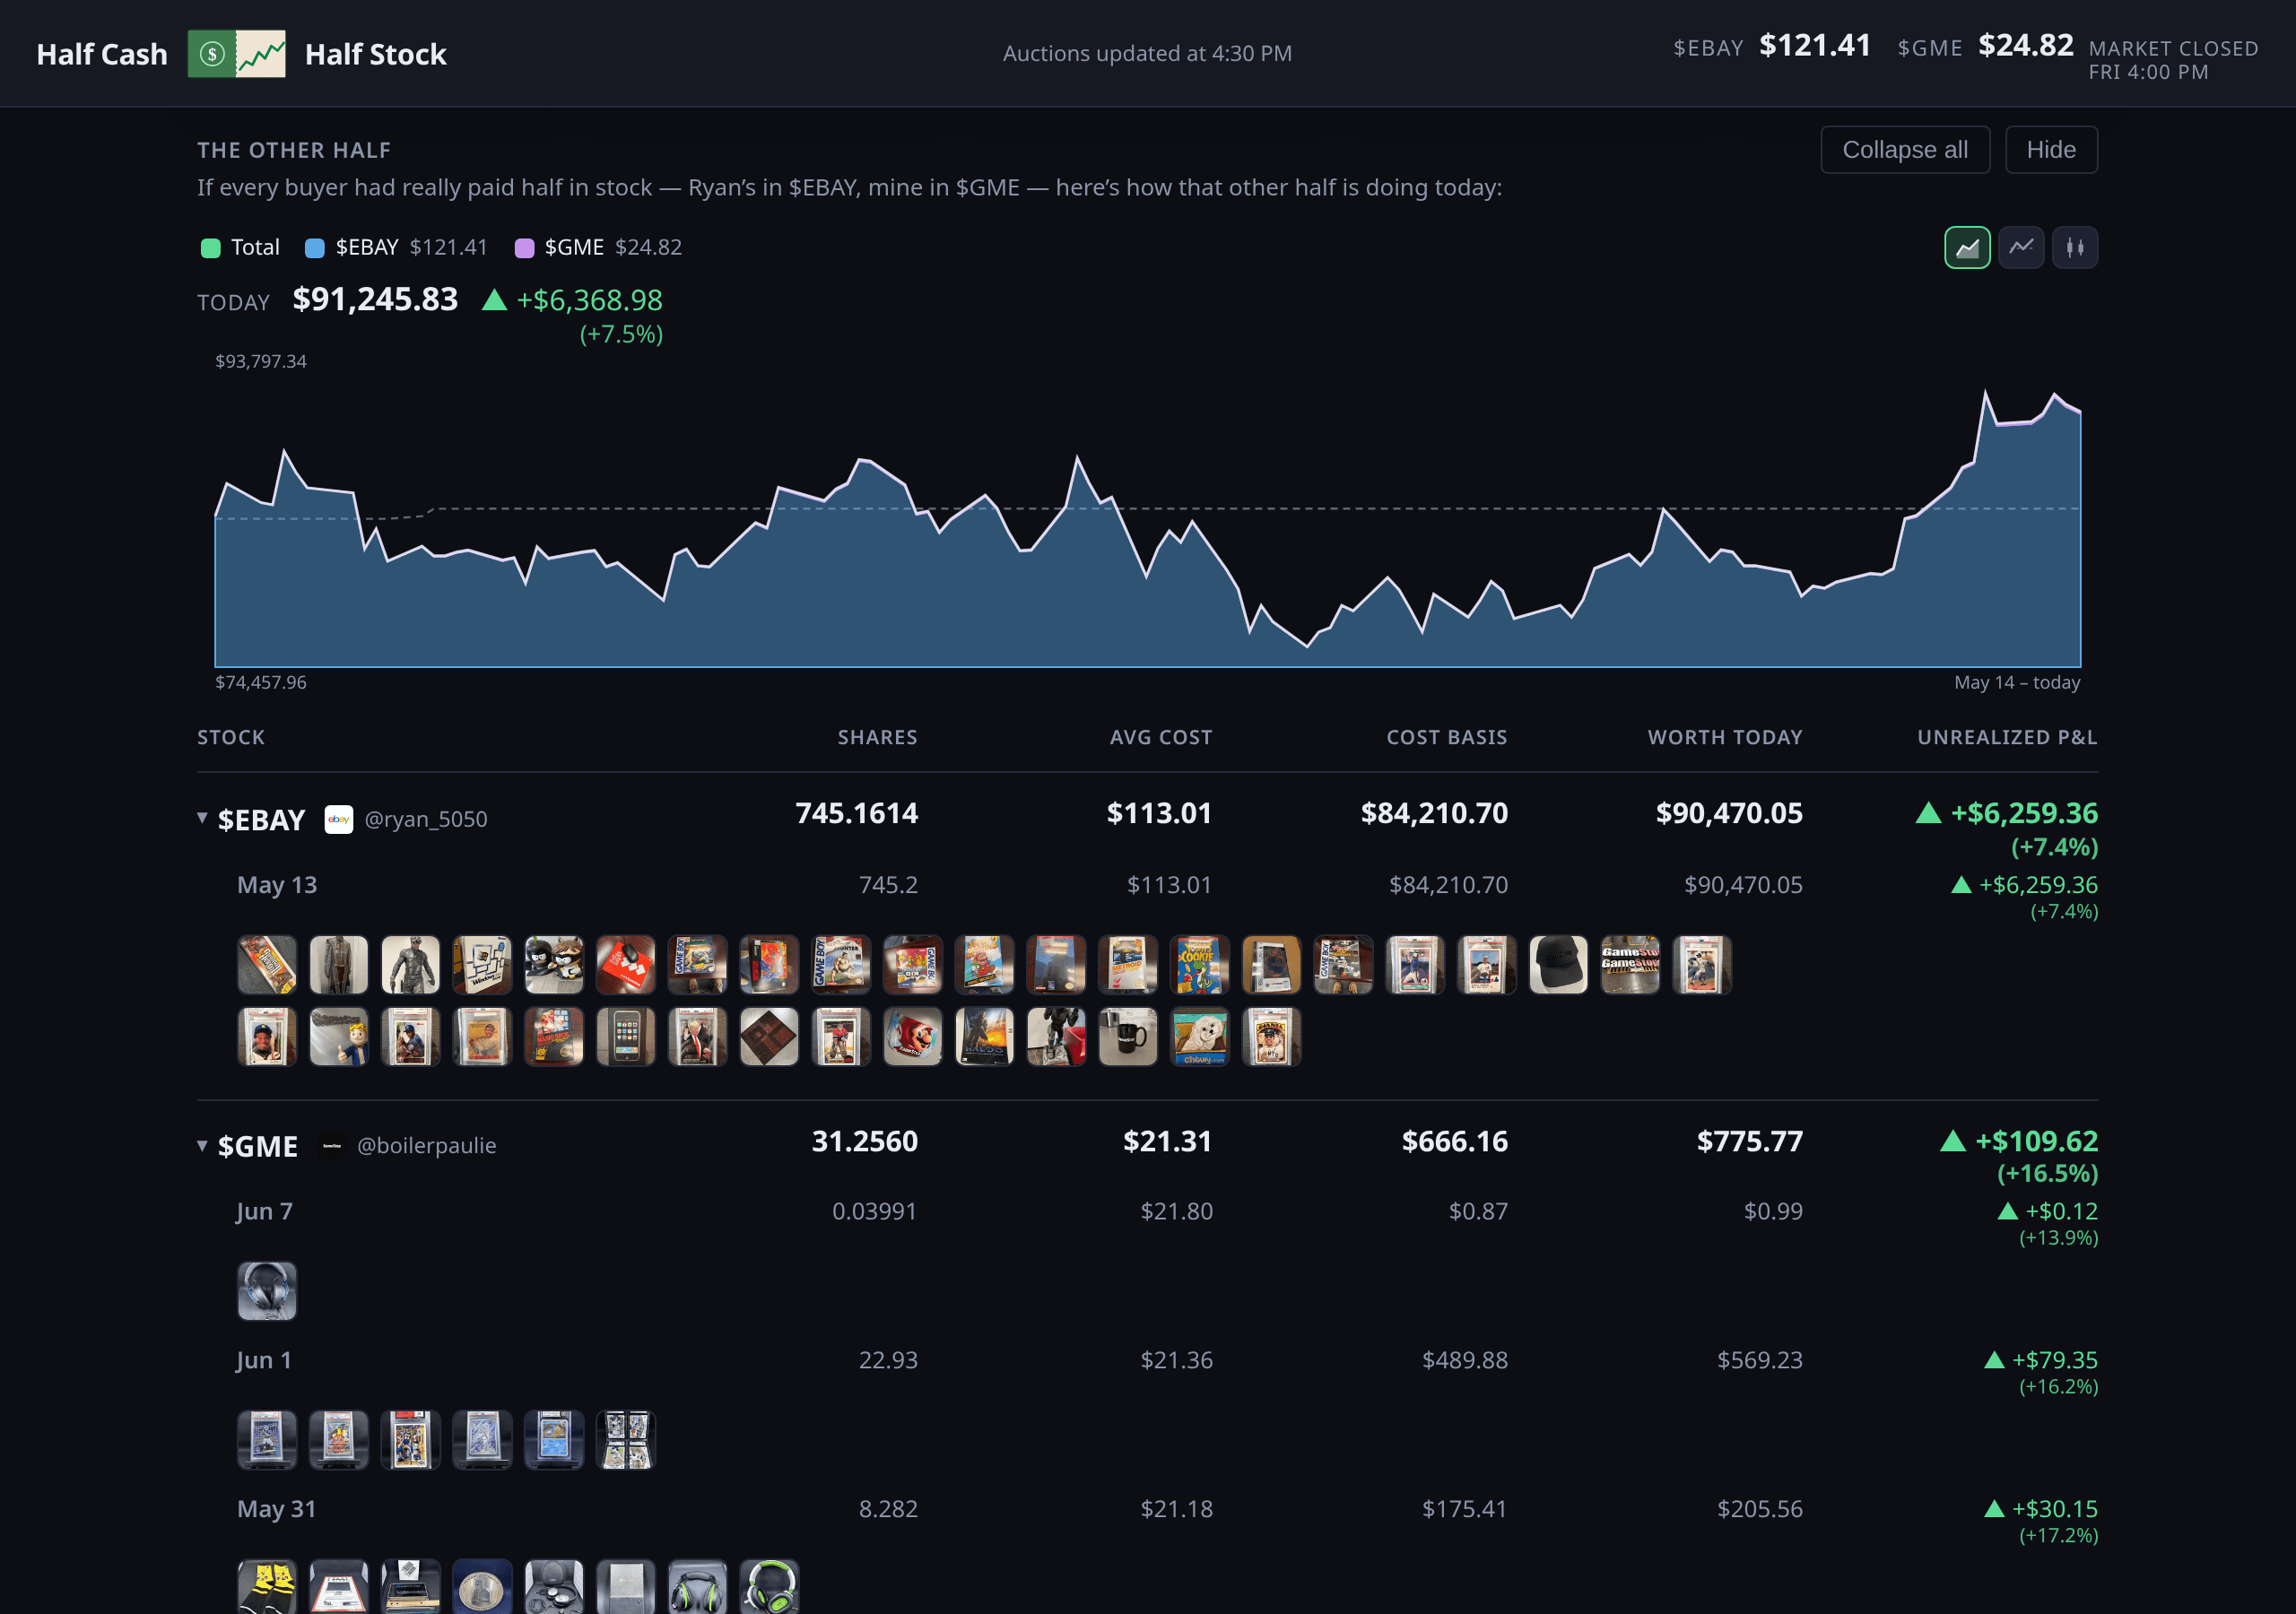Click the UNREALIZED P&L column header
The width and height of the screenshot is (2296, 1614).
pyautogui.click(x=2006, y=737)
